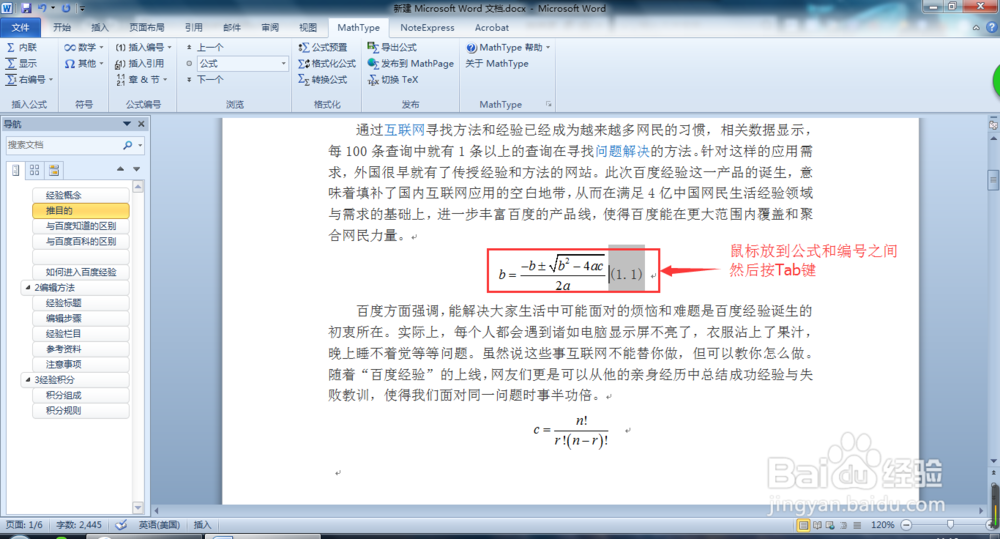Viewport: 1000px width, 539px height.
Task: Toggle the 插入 insert mode indicator
Action: 202,525
